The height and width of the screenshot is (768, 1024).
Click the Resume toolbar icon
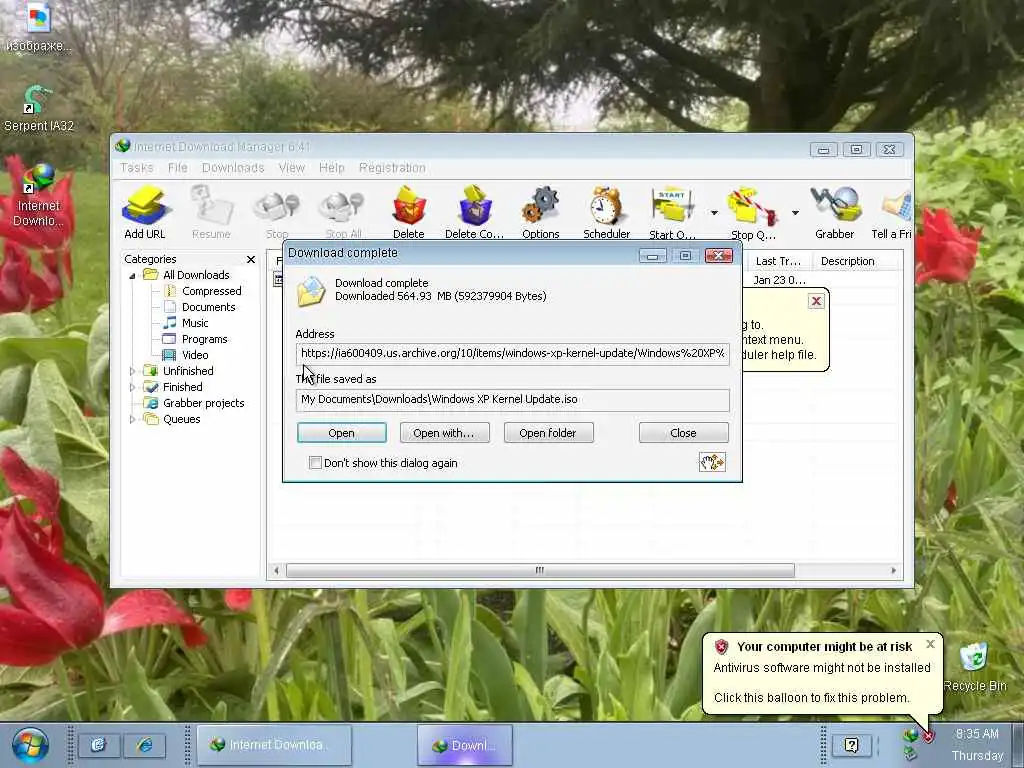(211, 212)
